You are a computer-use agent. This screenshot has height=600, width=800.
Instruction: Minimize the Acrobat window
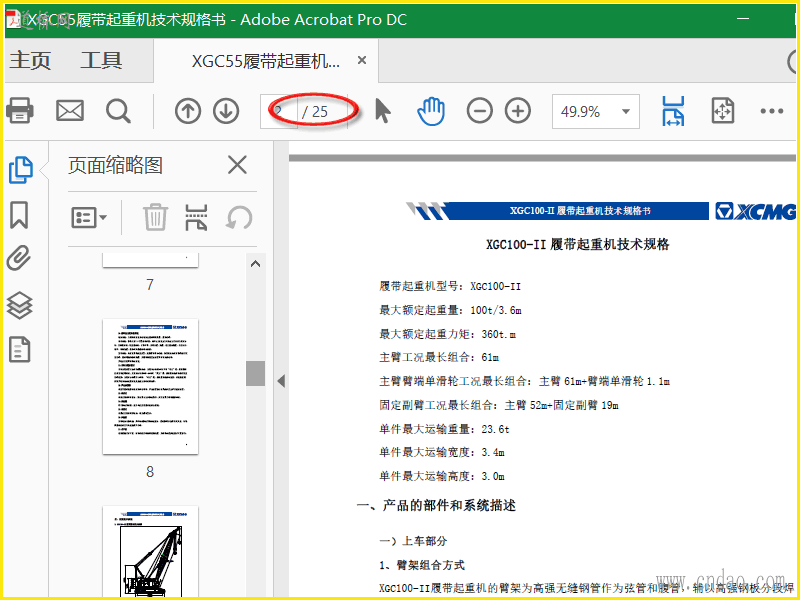coord(743,19)
